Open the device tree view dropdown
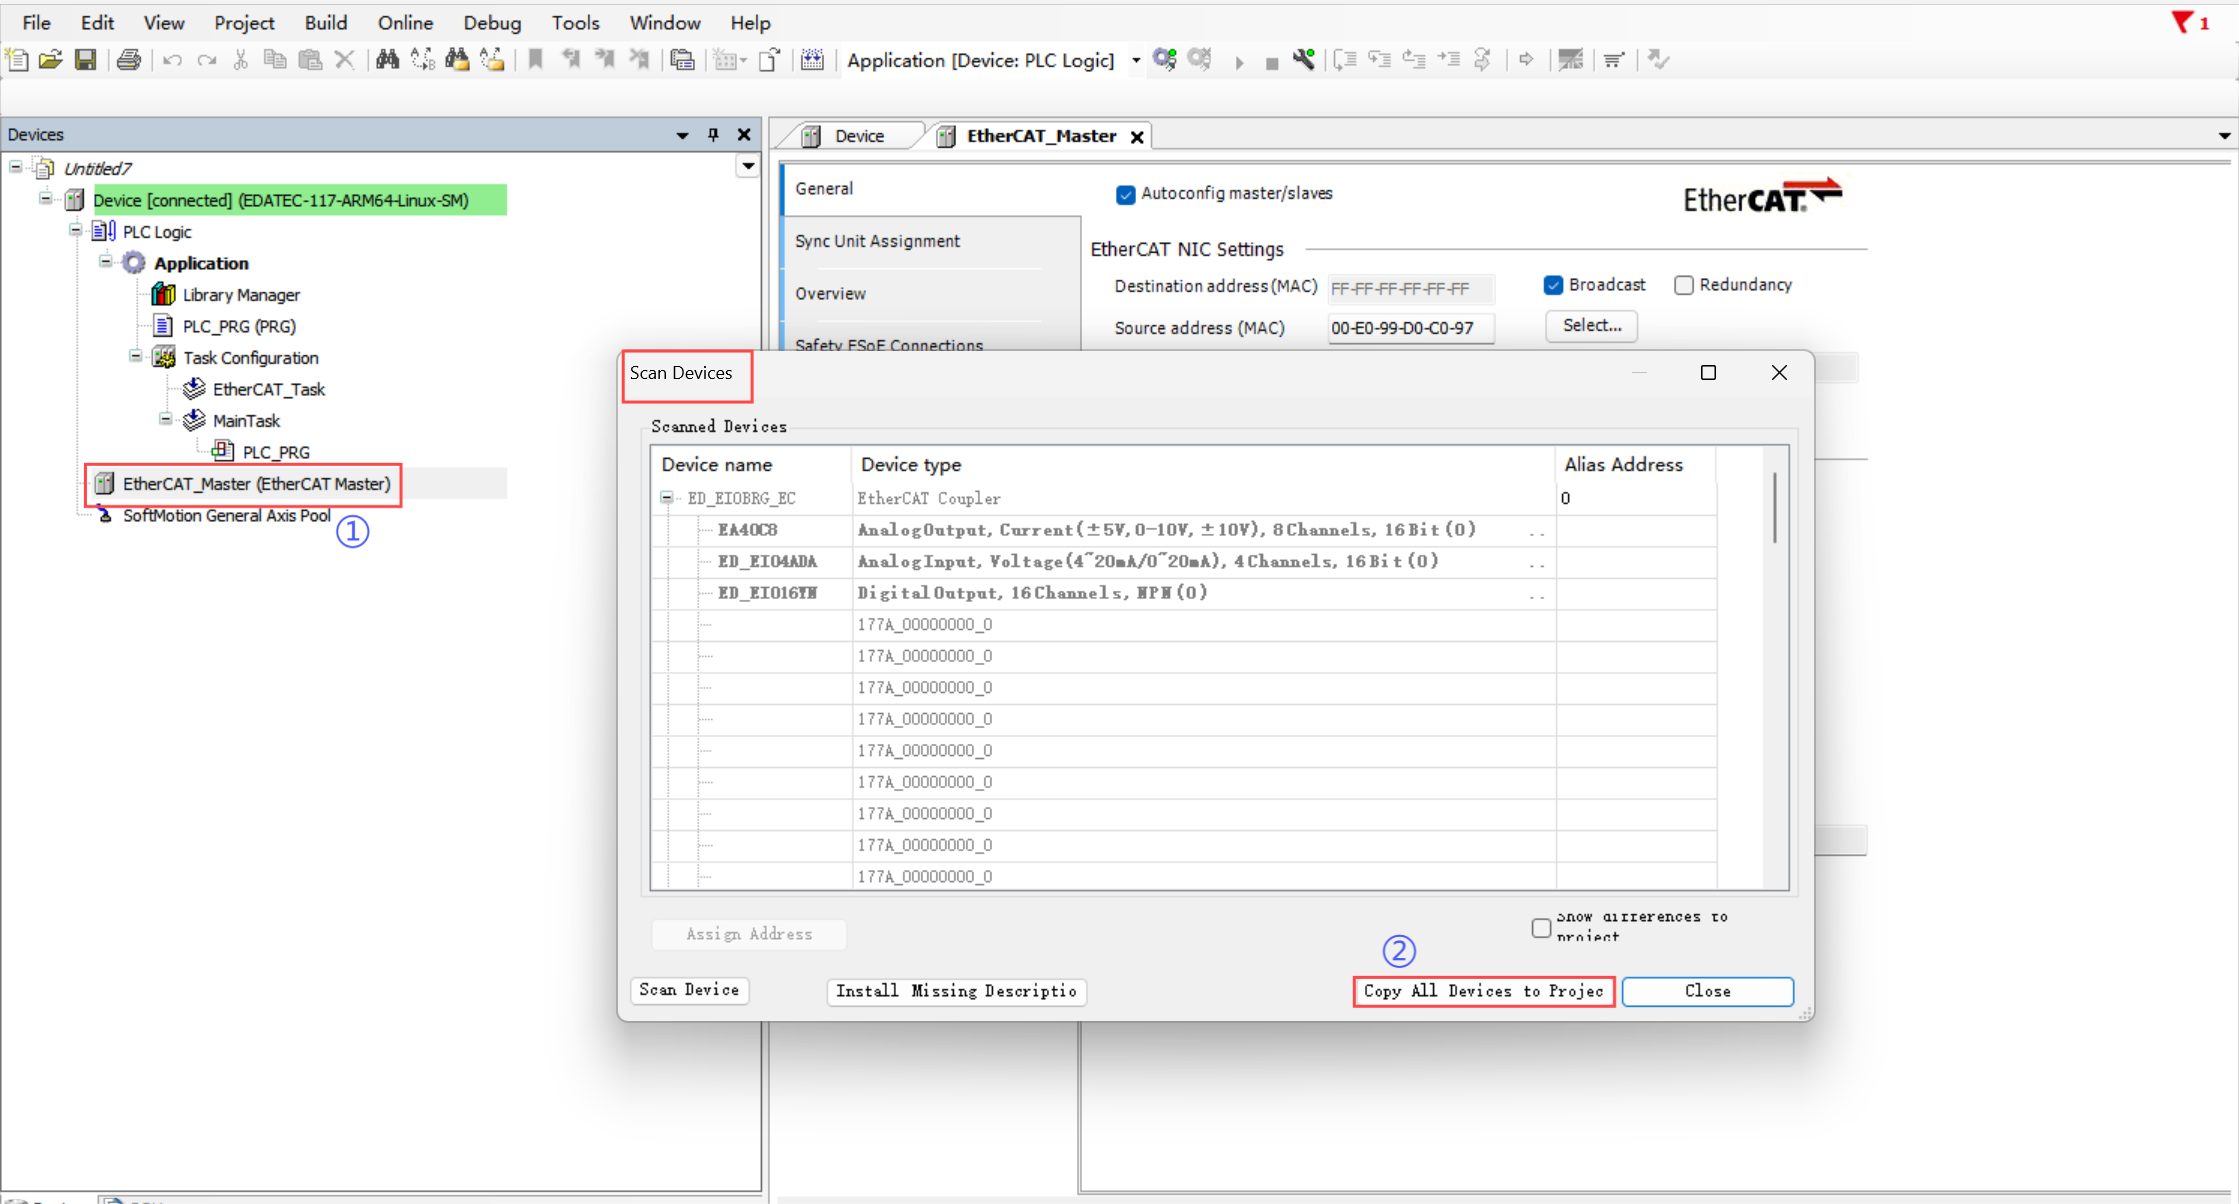The width and height of the screenshot is (2239, 1204). 747,166
